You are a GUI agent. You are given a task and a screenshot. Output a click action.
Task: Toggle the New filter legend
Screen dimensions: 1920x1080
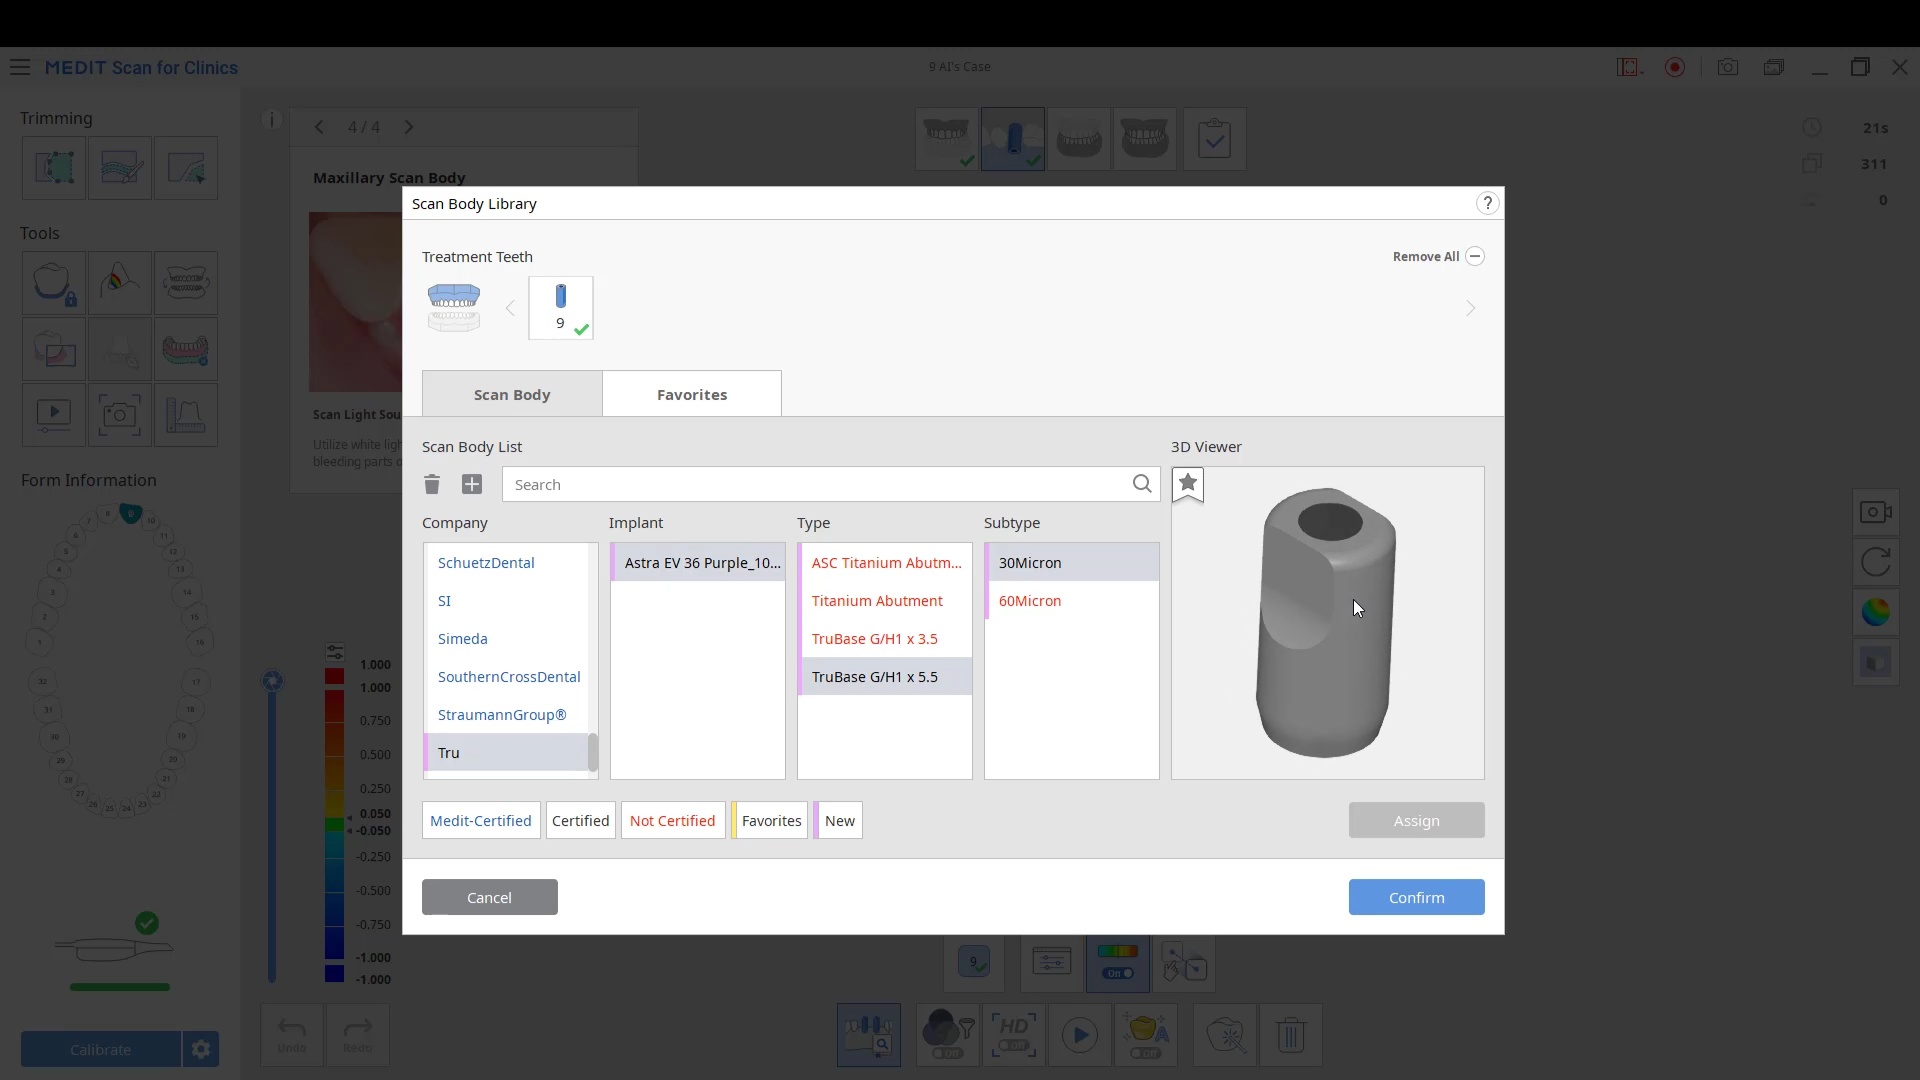pos(838,821)
